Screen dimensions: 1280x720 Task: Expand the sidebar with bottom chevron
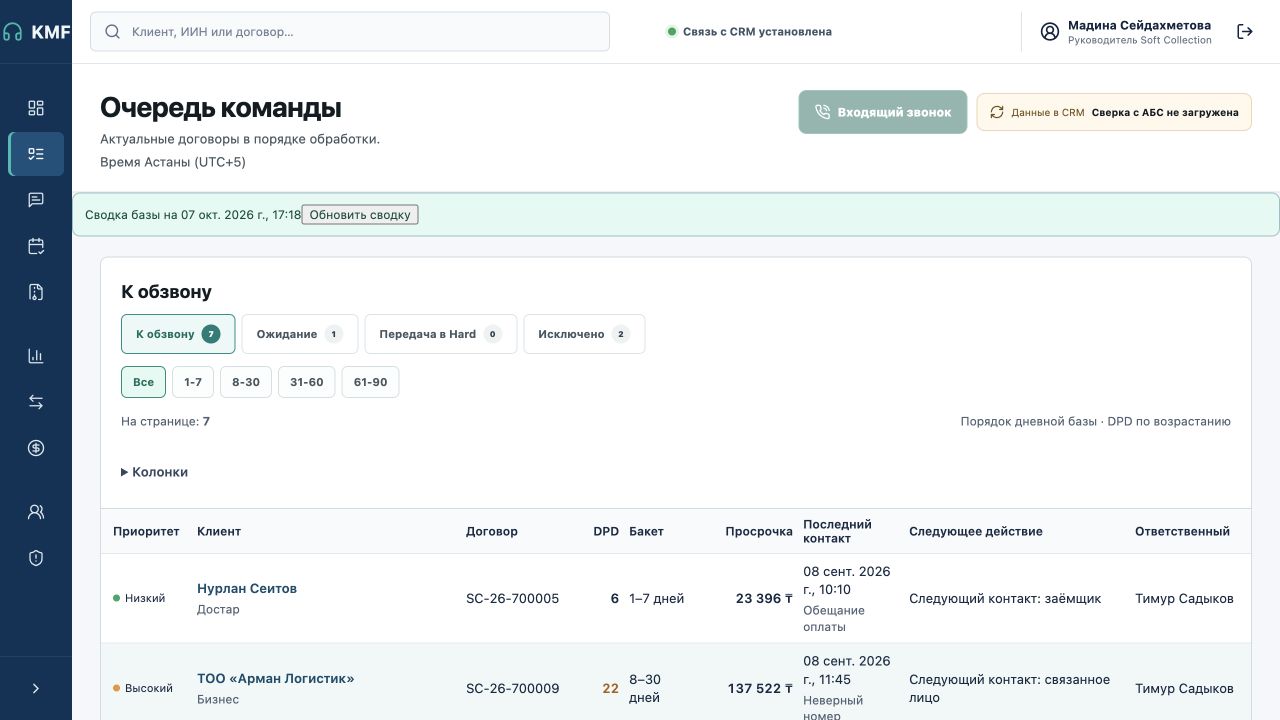[36, 688]
